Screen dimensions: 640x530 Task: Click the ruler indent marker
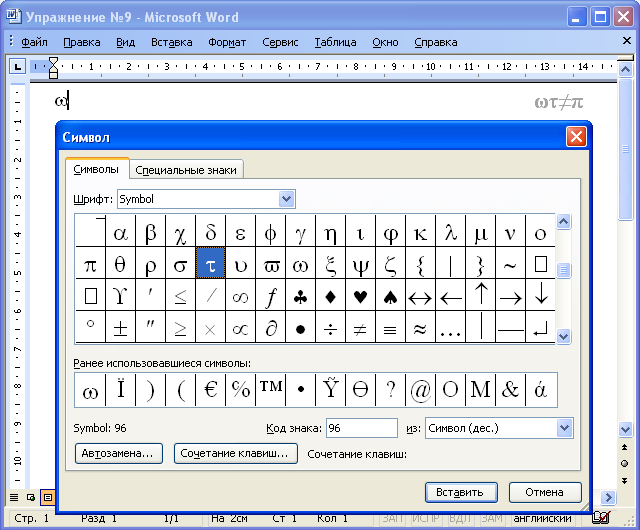pyautogui.click(x=53, y=67)
